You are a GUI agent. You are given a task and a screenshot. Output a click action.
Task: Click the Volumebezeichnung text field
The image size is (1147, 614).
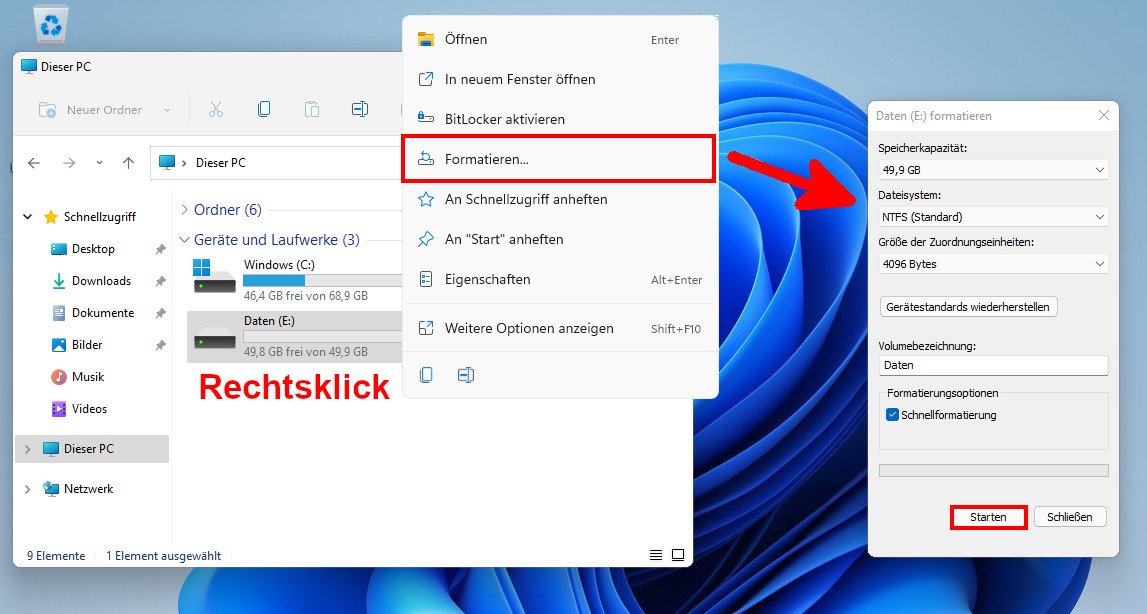point(993,364)
